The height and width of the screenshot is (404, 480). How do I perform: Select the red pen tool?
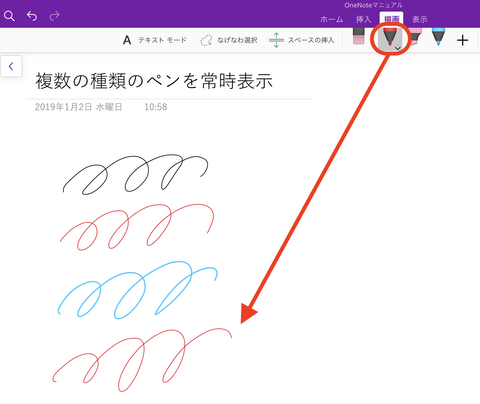389,38
